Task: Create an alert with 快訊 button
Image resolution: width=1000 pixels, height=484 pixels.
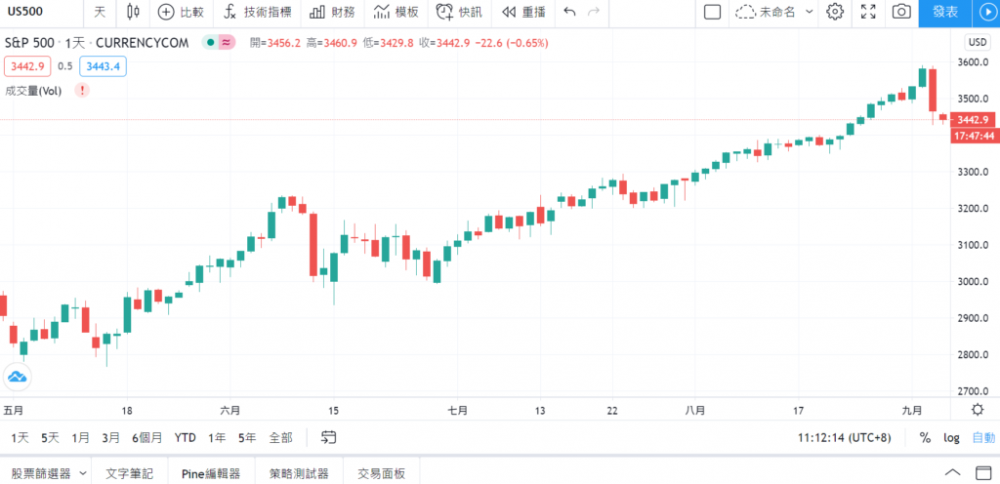Action: (459, 11)
